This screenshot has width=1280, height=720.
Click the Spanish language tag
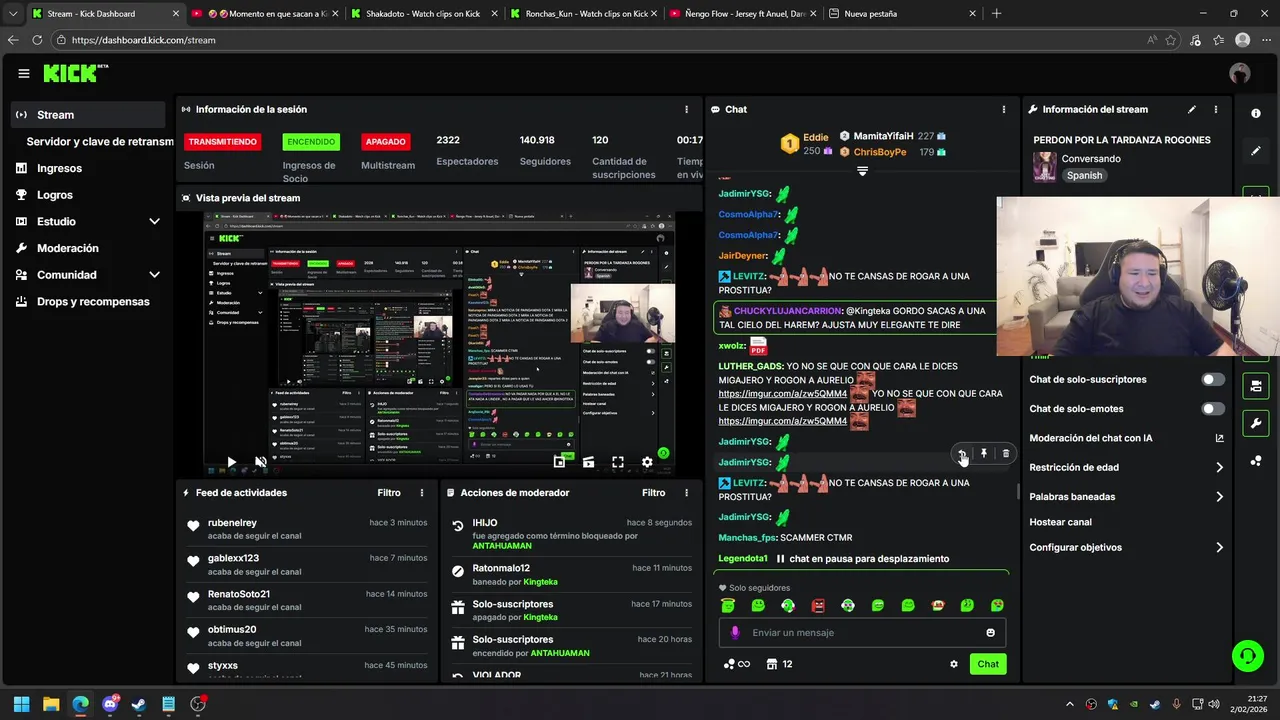click(1084, 175)
